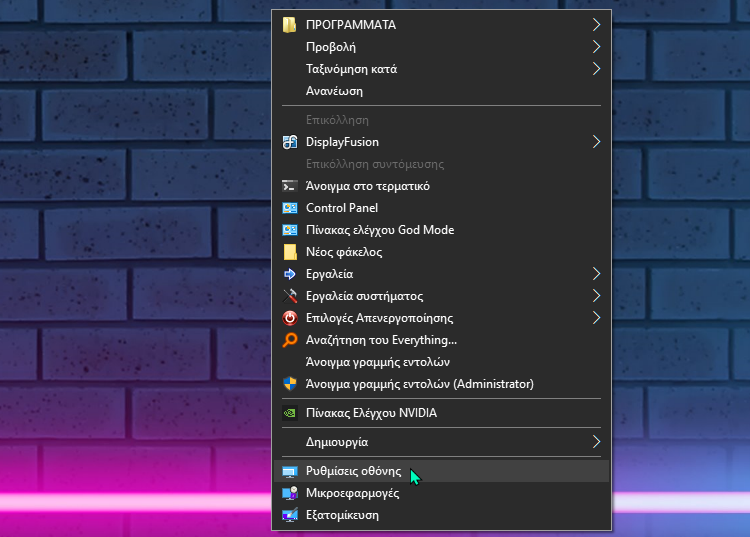Click Αναζήτηση του Everything... text
This screenshot has height=537, width=750.
click(x=381, y=340)
